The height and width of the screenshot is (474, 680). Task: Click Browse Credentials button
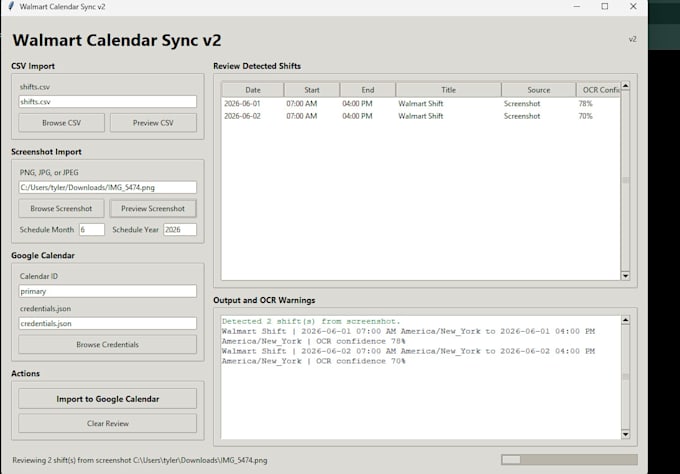[x=108, y=344]
